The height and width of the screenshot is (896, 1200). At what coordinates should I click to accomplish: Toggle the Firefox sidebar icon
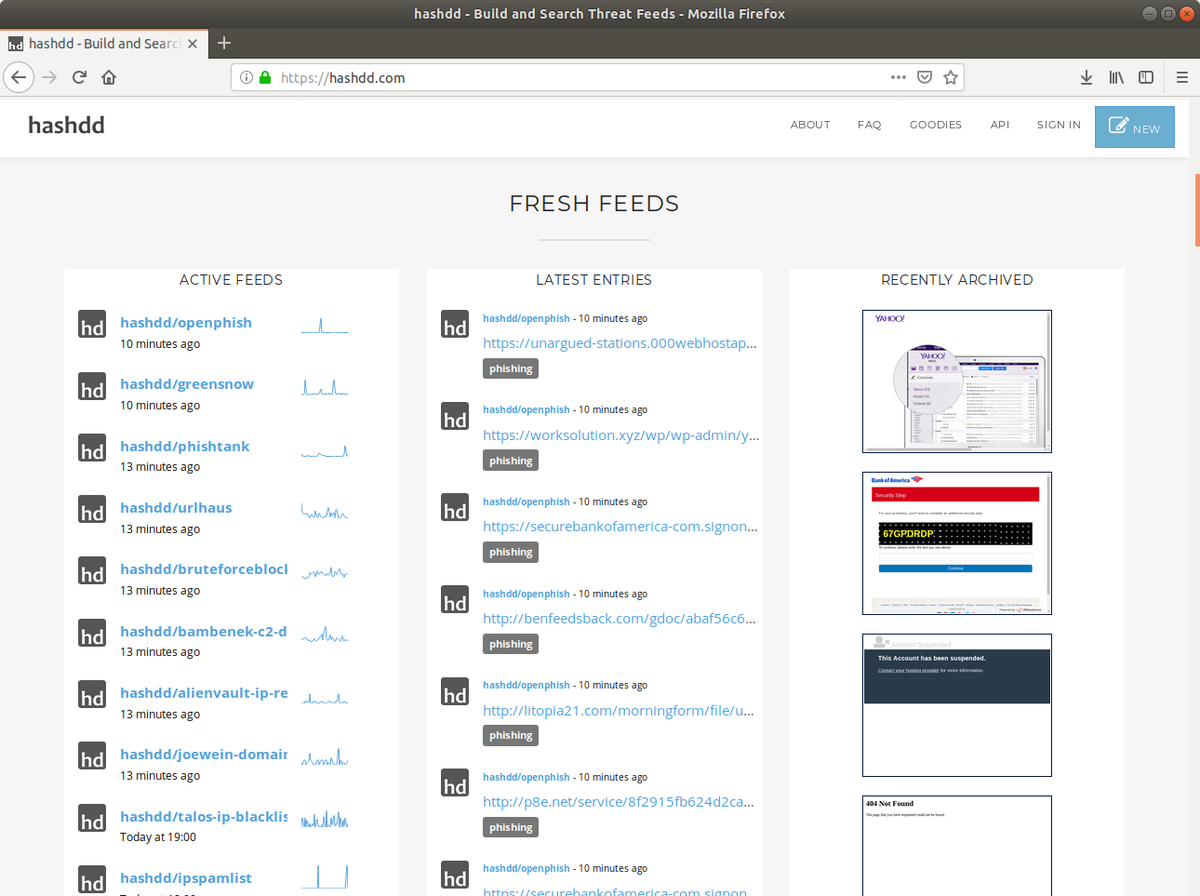pyautogui.click(x=1146, y=77)
